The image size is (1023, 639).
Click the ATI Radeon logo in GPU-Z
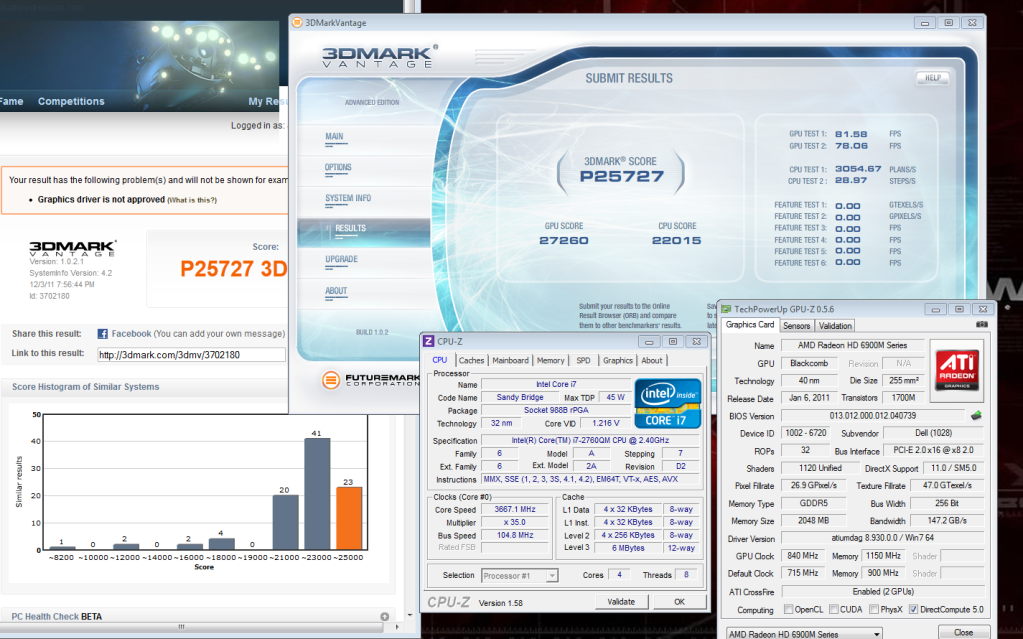pos(959,369)
